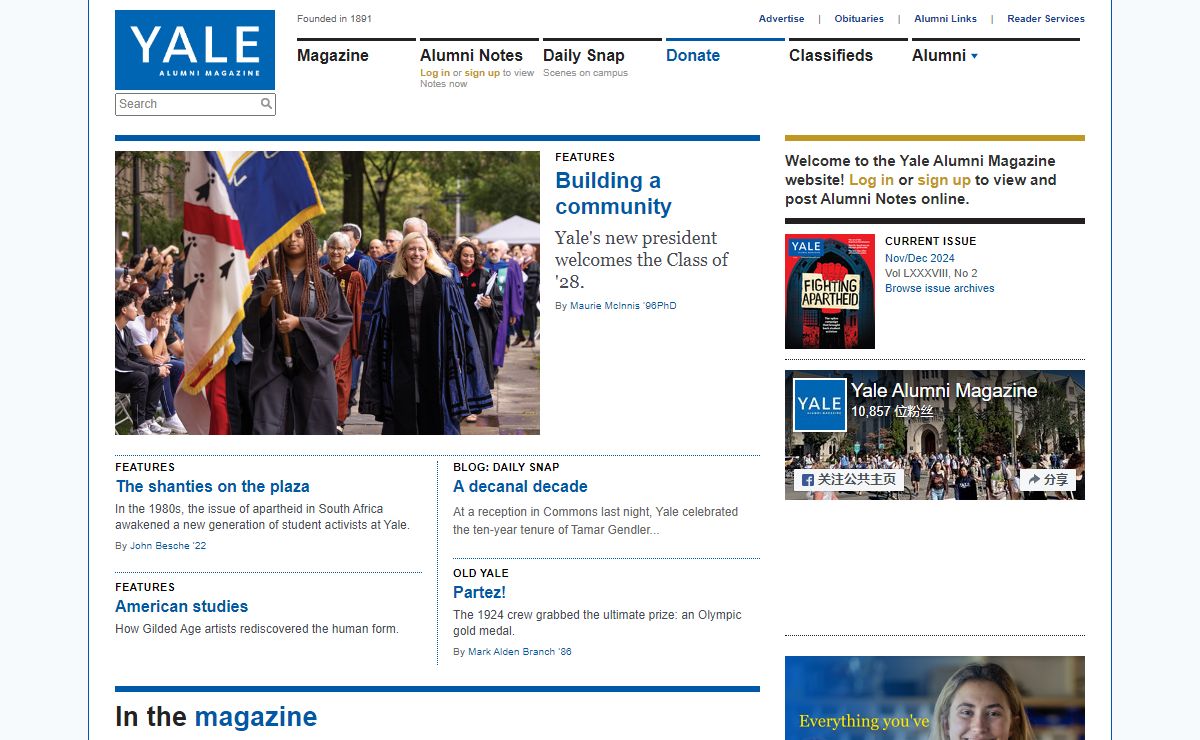Click the Yale logo in Facebook widget

[820, 405]
